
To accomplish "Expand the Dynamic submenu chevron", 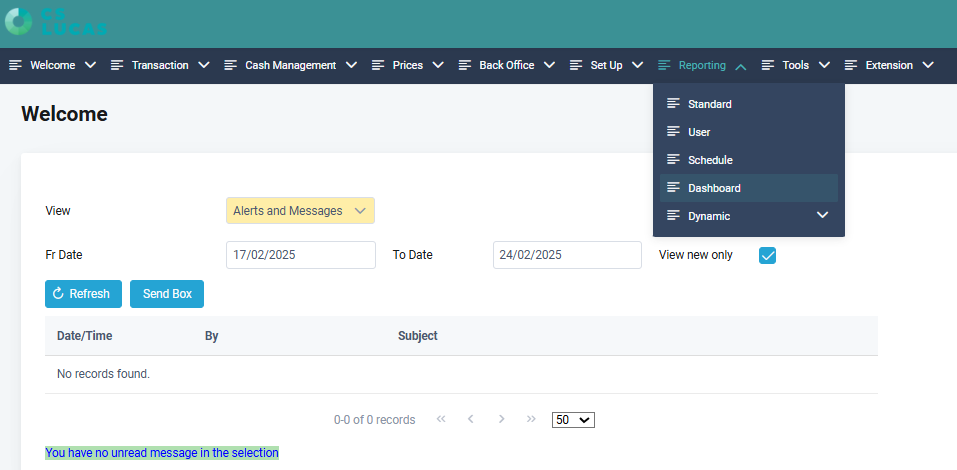I will 822,216.
